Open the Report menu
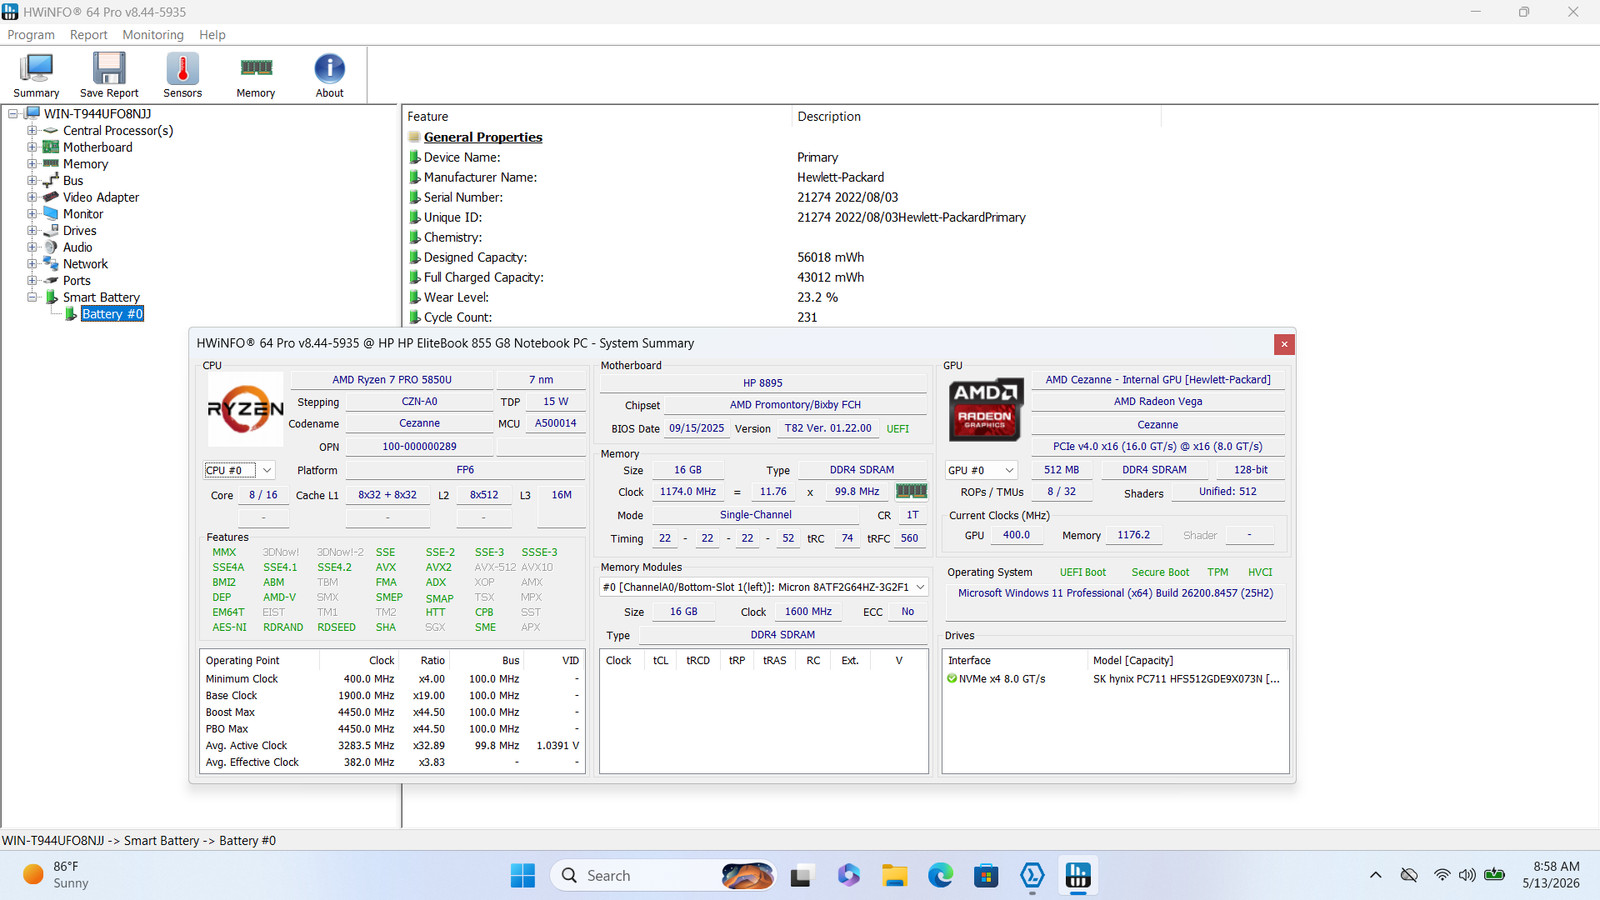Viewport: 1600px width, 900px height. 88,35
